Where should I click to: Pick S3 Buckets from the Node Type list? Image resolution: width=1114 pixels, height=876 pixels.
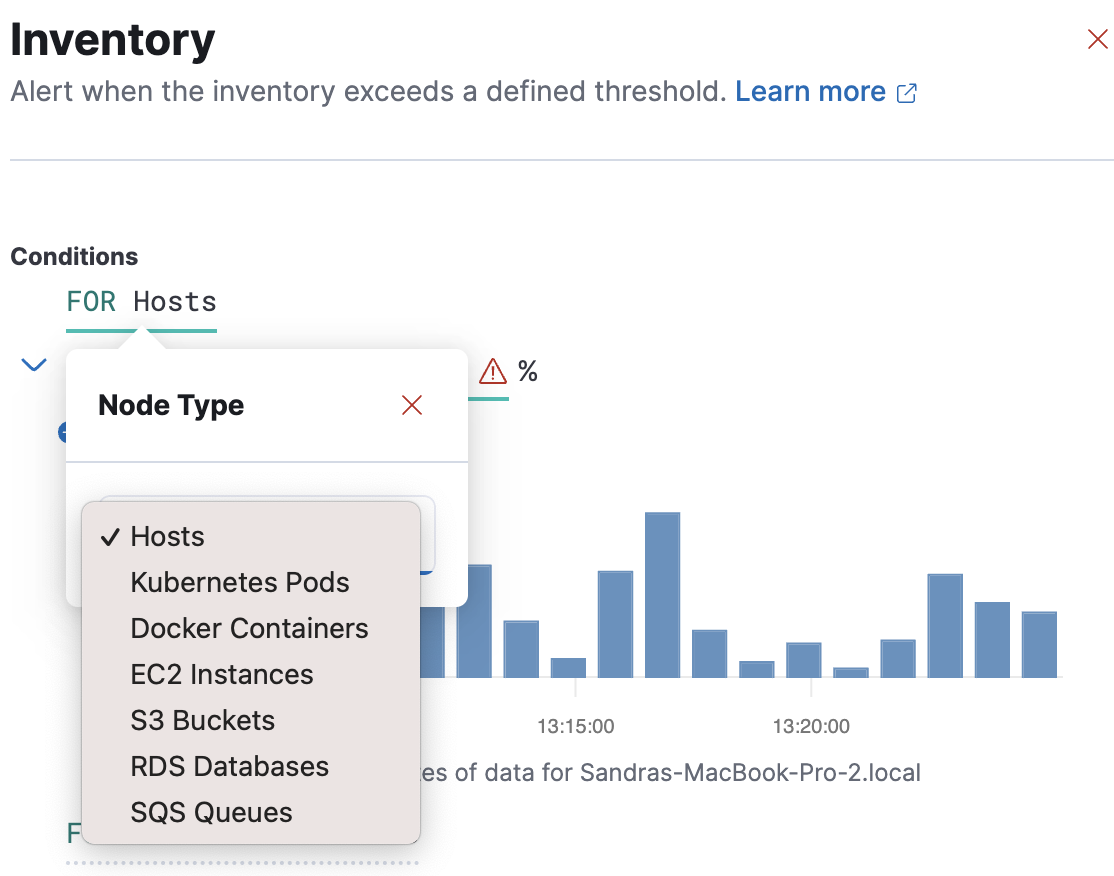click(202, 720)
